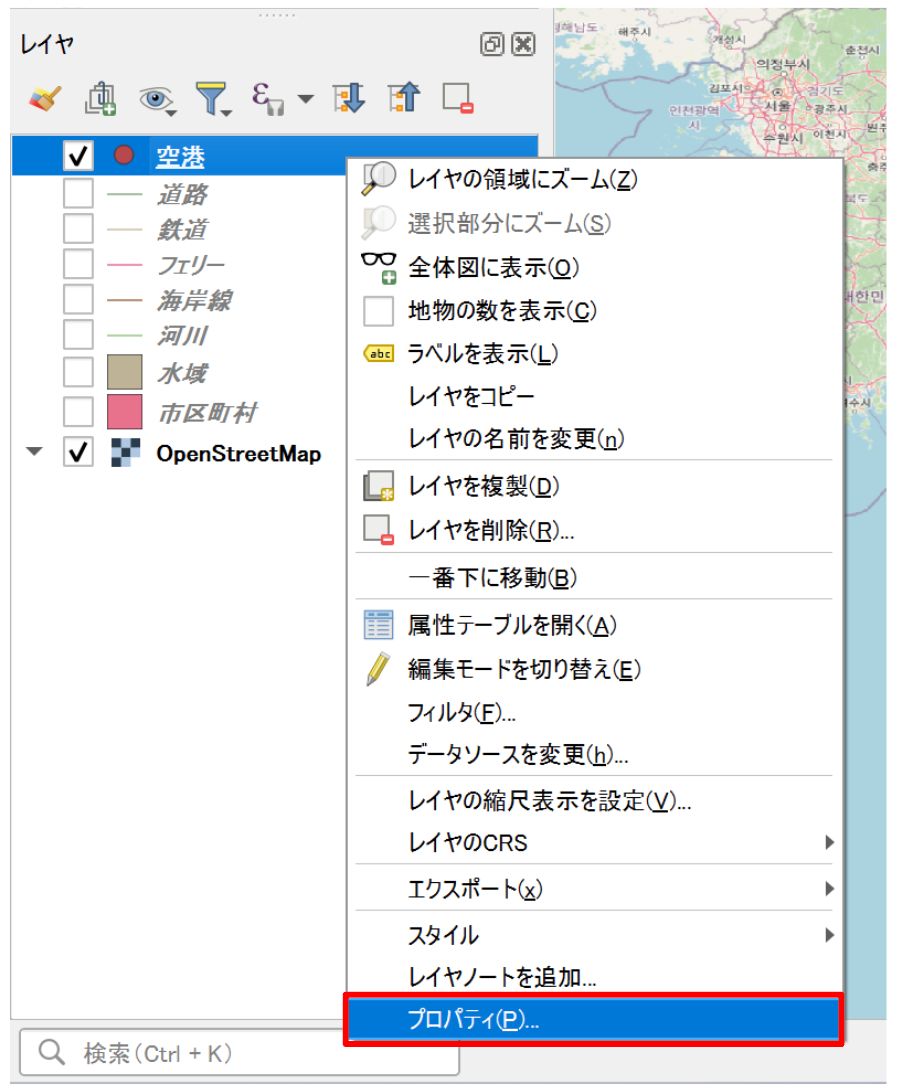
Task: Enable the 道路 layer checkbox
Action: point(78,193)
